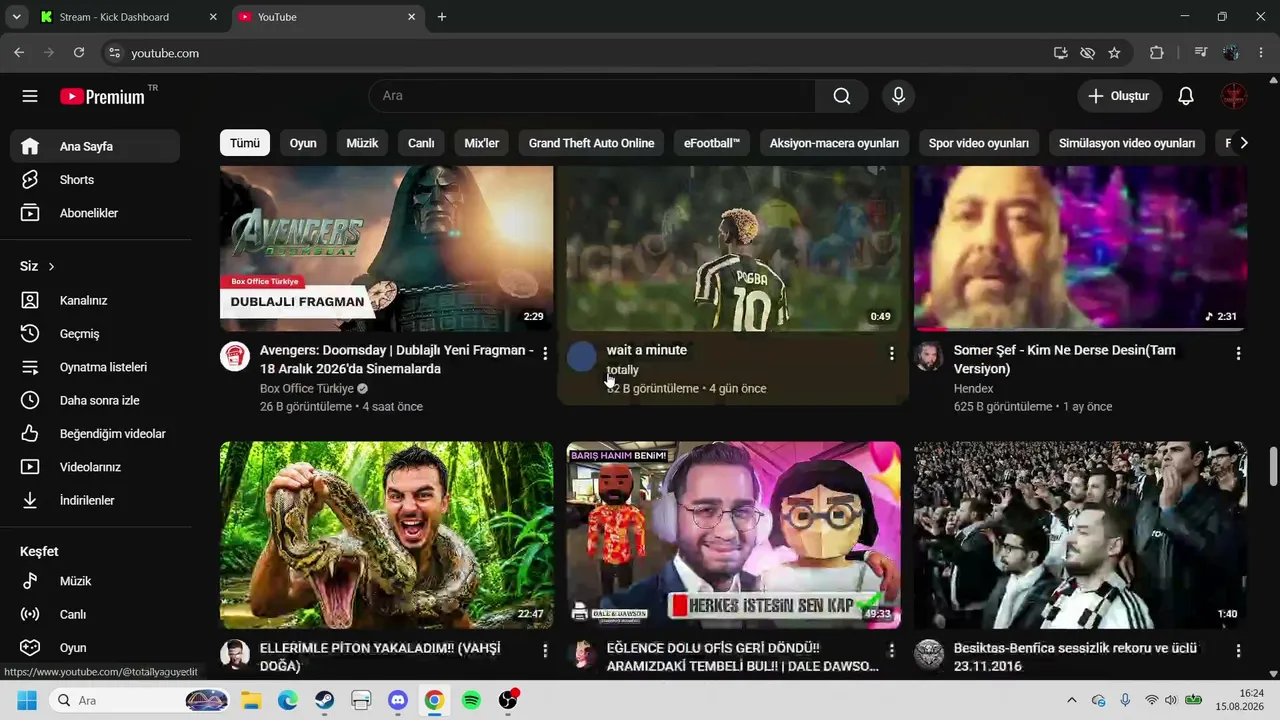Open more options for Somer Şef video
This screenshot has height=720, width=1280.
(x=1238, y=353)
